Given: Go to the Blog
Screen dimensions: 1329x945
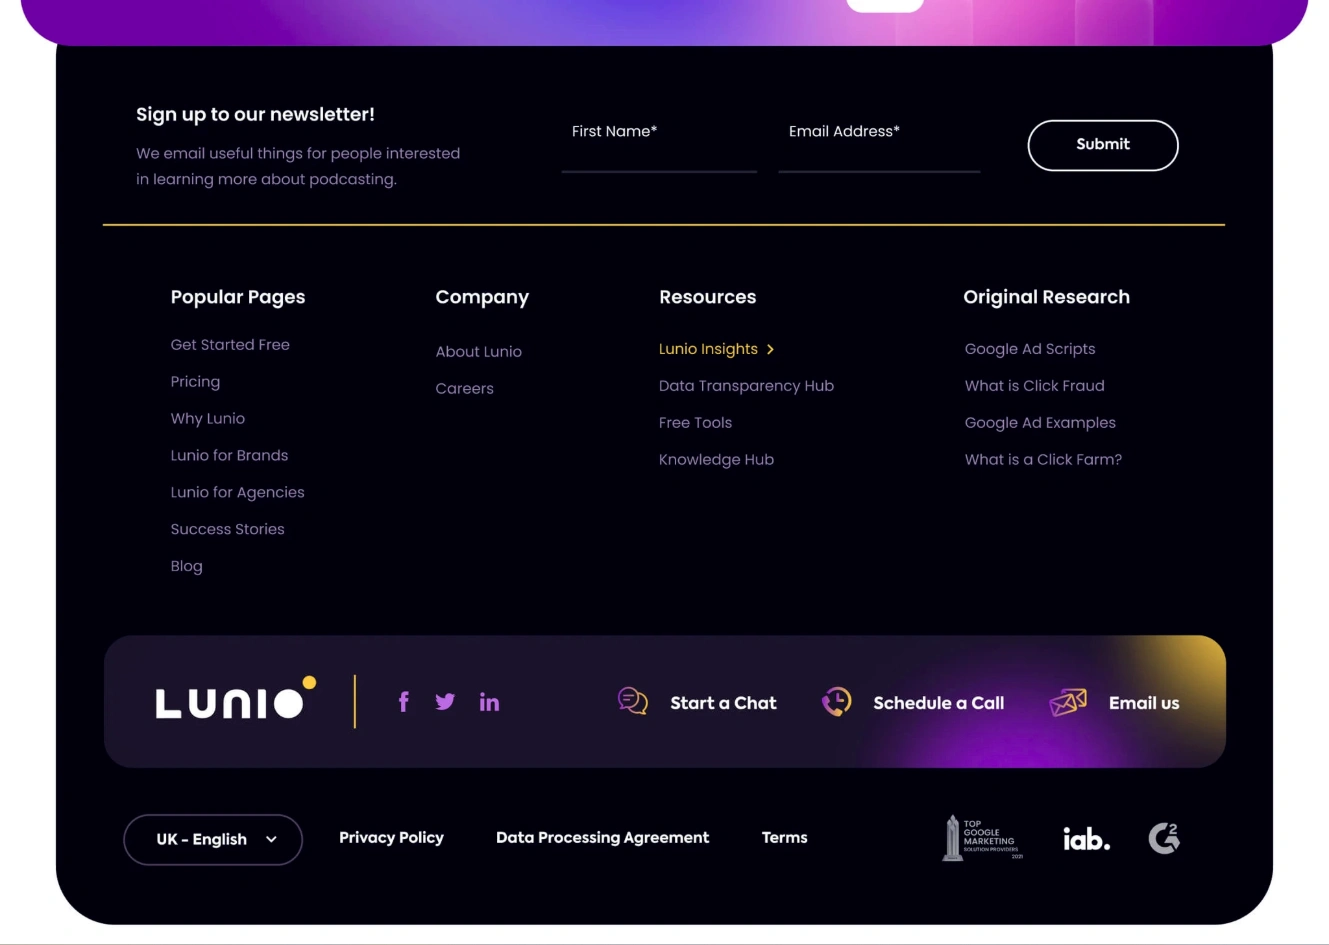Looking at the screenshot, I should (186, 566).
